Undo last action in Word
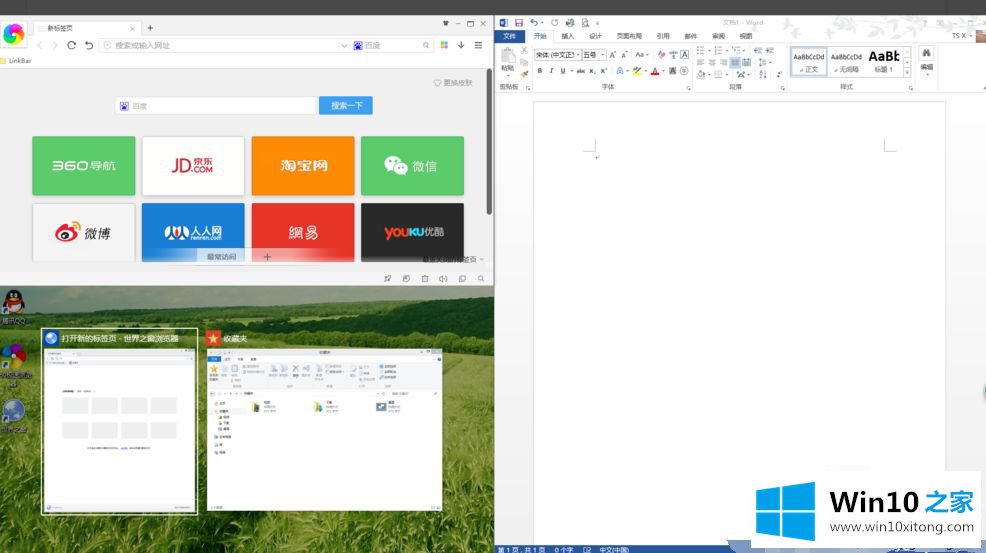Viewport: 986px width, 553px height. pos(533,23)
